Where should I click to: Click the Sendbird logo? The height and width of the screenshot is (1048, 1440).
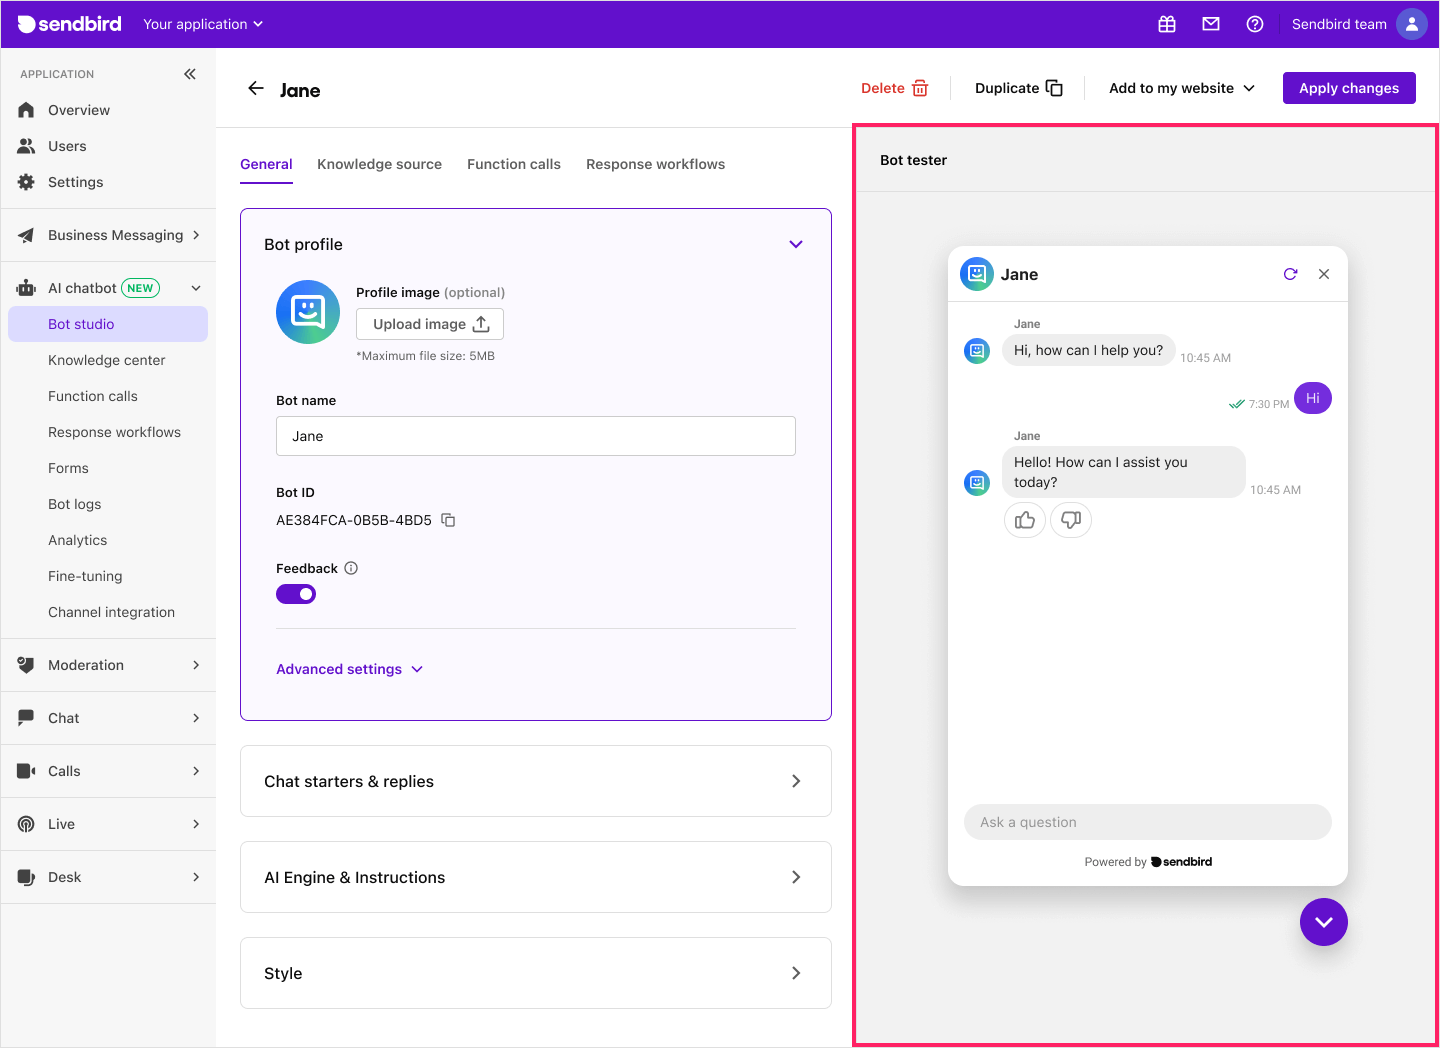pyautogui.click(x=70, y=24)
